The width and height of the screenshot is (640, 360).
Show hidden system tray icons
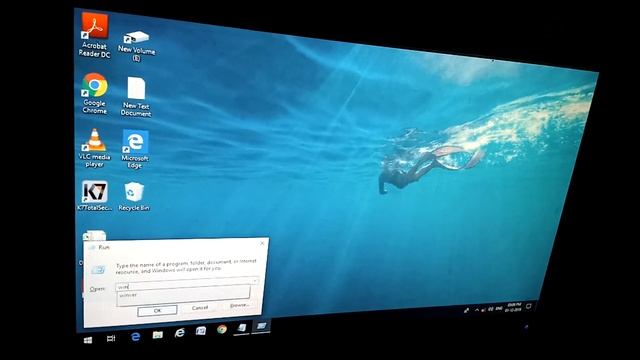point(476,311)
